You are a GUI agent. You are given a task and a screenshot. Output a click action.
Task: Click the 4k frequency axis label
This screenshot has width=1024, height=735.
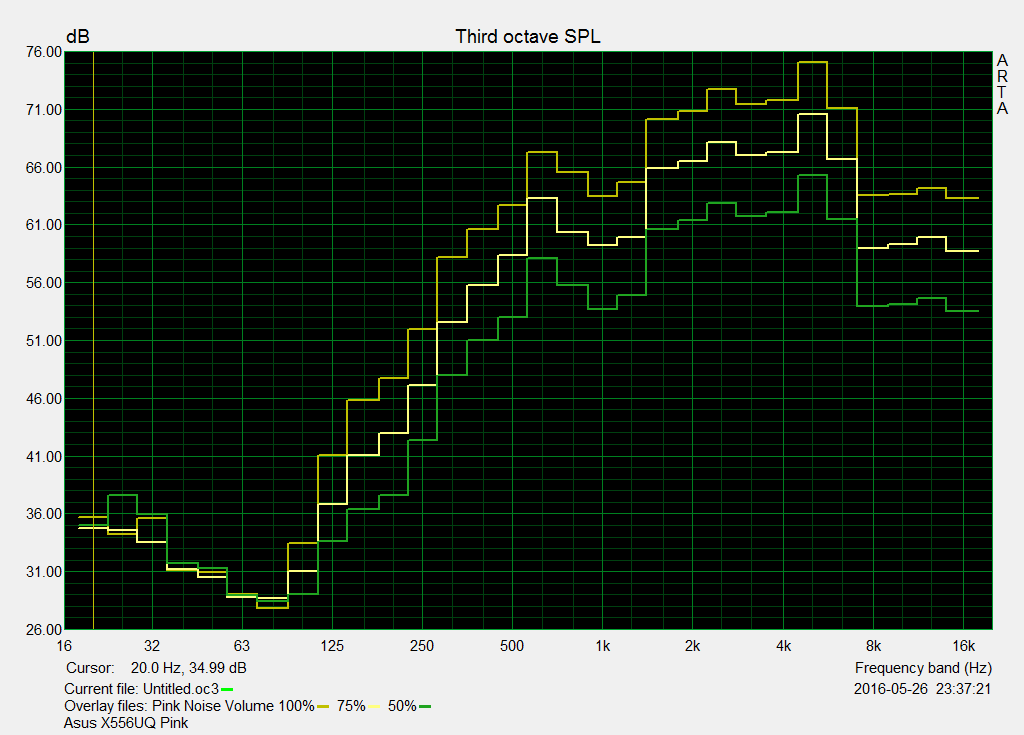click(783, 646)
